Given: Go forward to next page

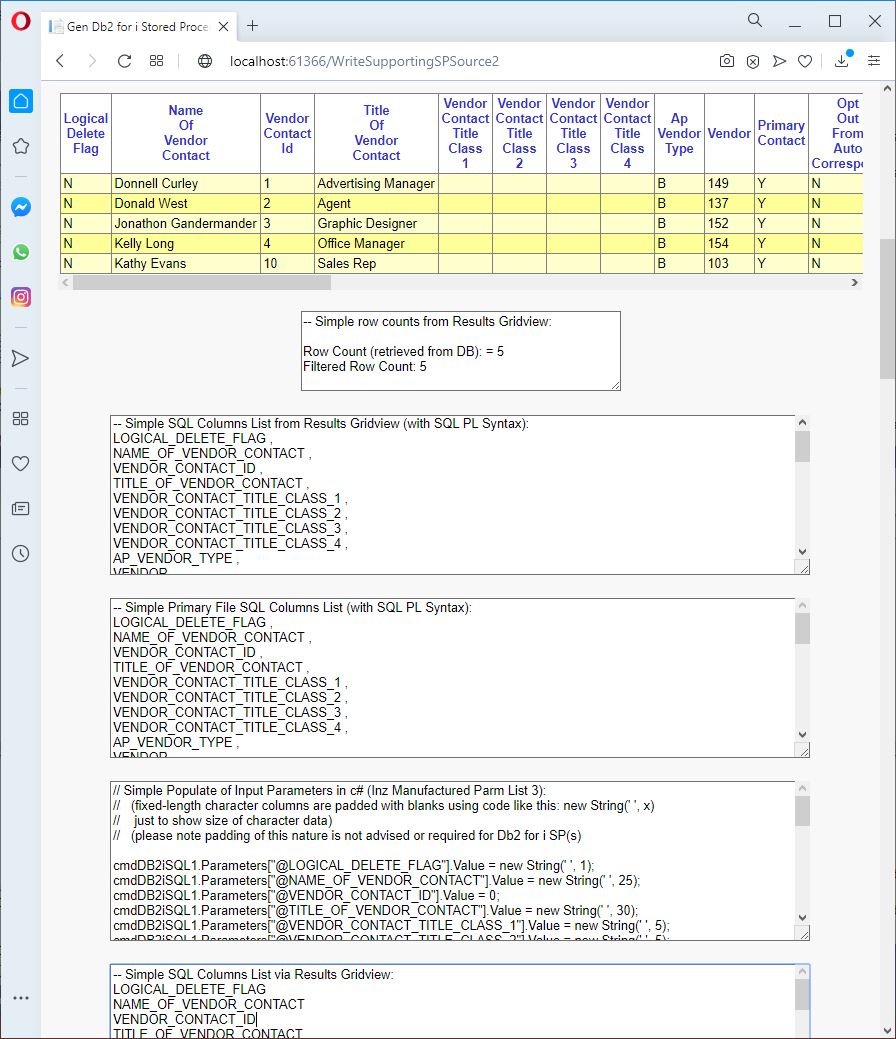Looking at the screenshot, I should [x=92, y=61].
